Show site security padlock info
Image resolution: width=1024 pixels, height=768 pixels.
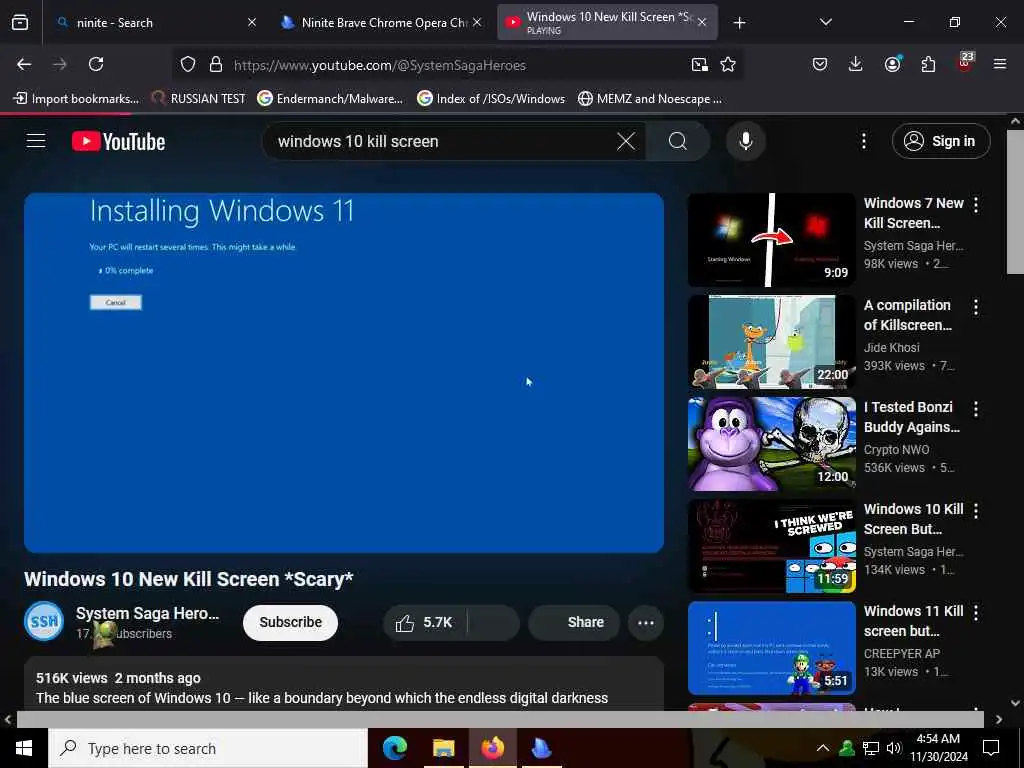(x=216, y=64)
